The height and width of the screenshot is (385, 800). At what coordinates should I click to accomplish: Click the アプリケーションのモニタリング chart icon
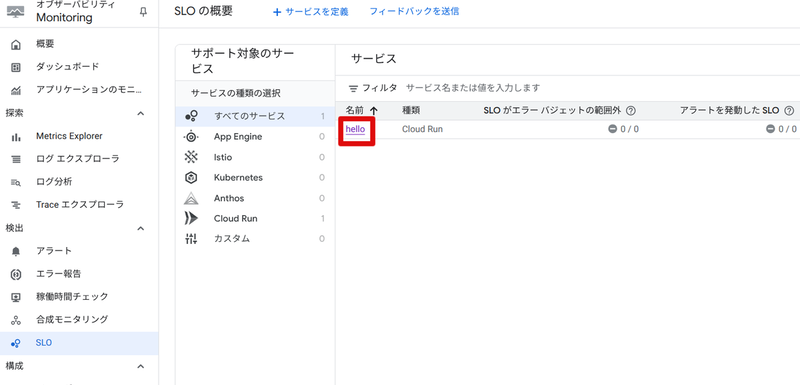16,91
